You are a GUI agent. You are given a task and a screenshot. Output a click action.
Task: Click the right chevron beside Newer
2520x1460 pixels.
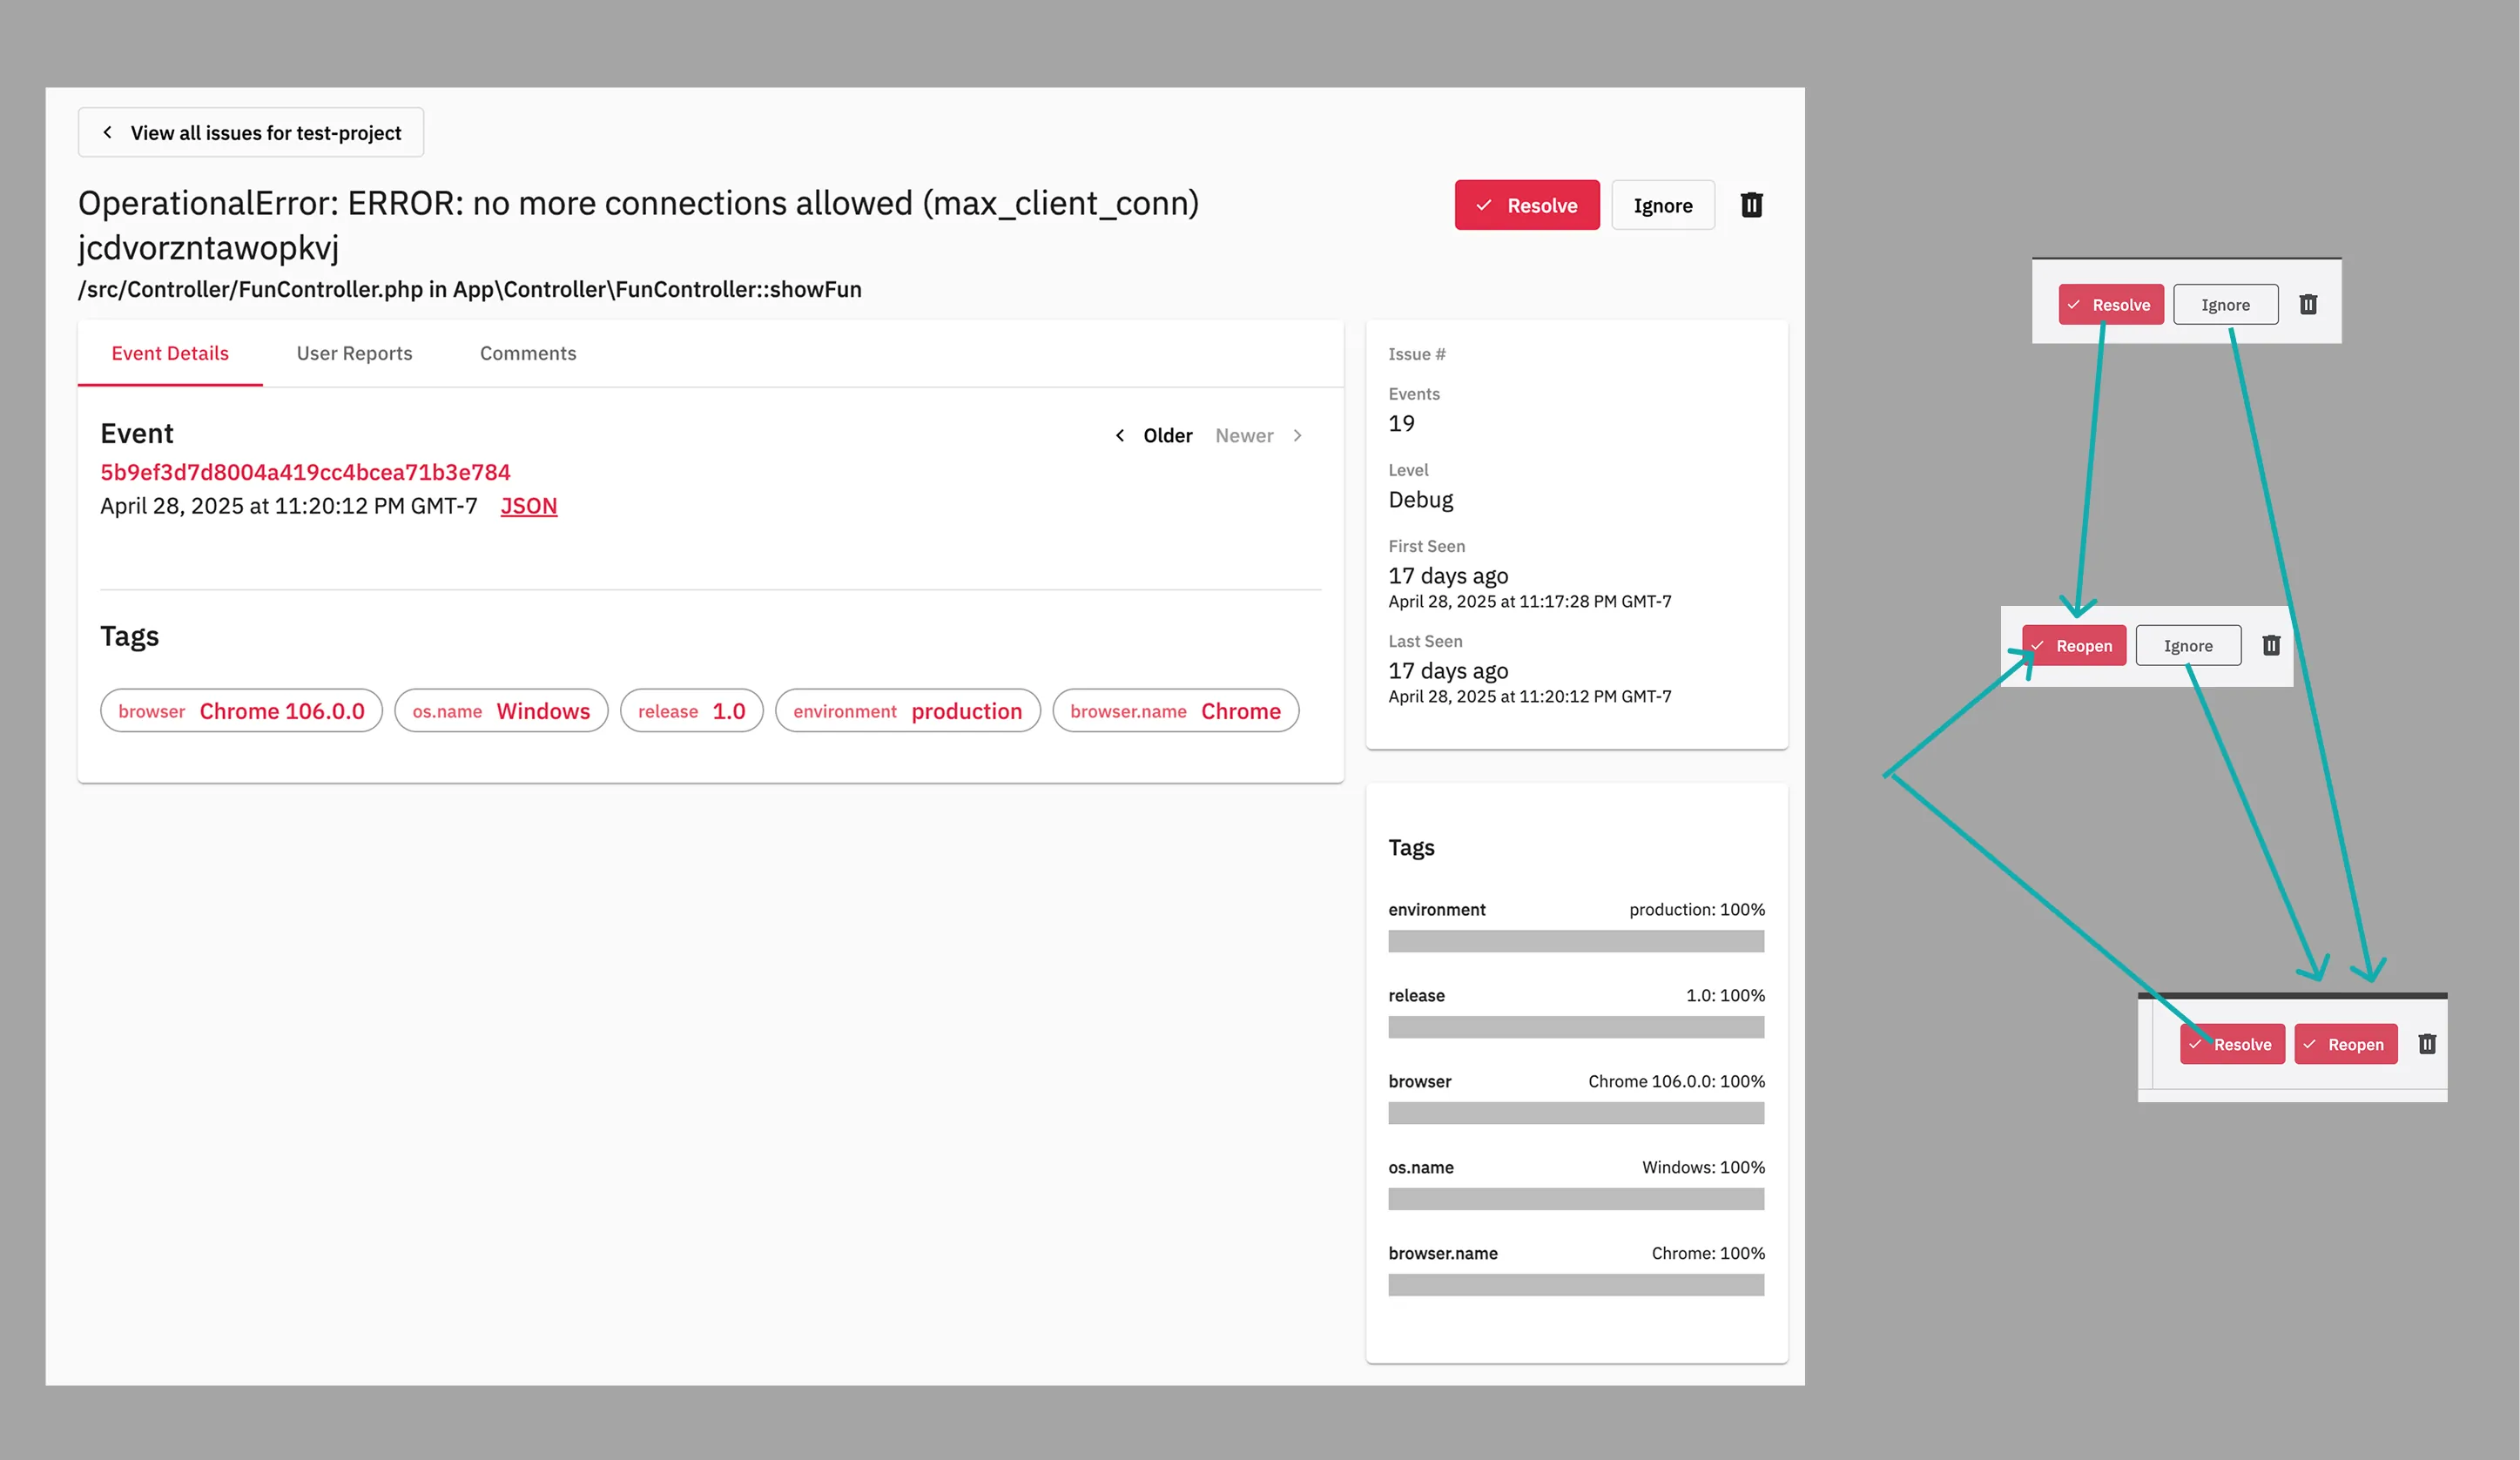(x=1298, y=435)
